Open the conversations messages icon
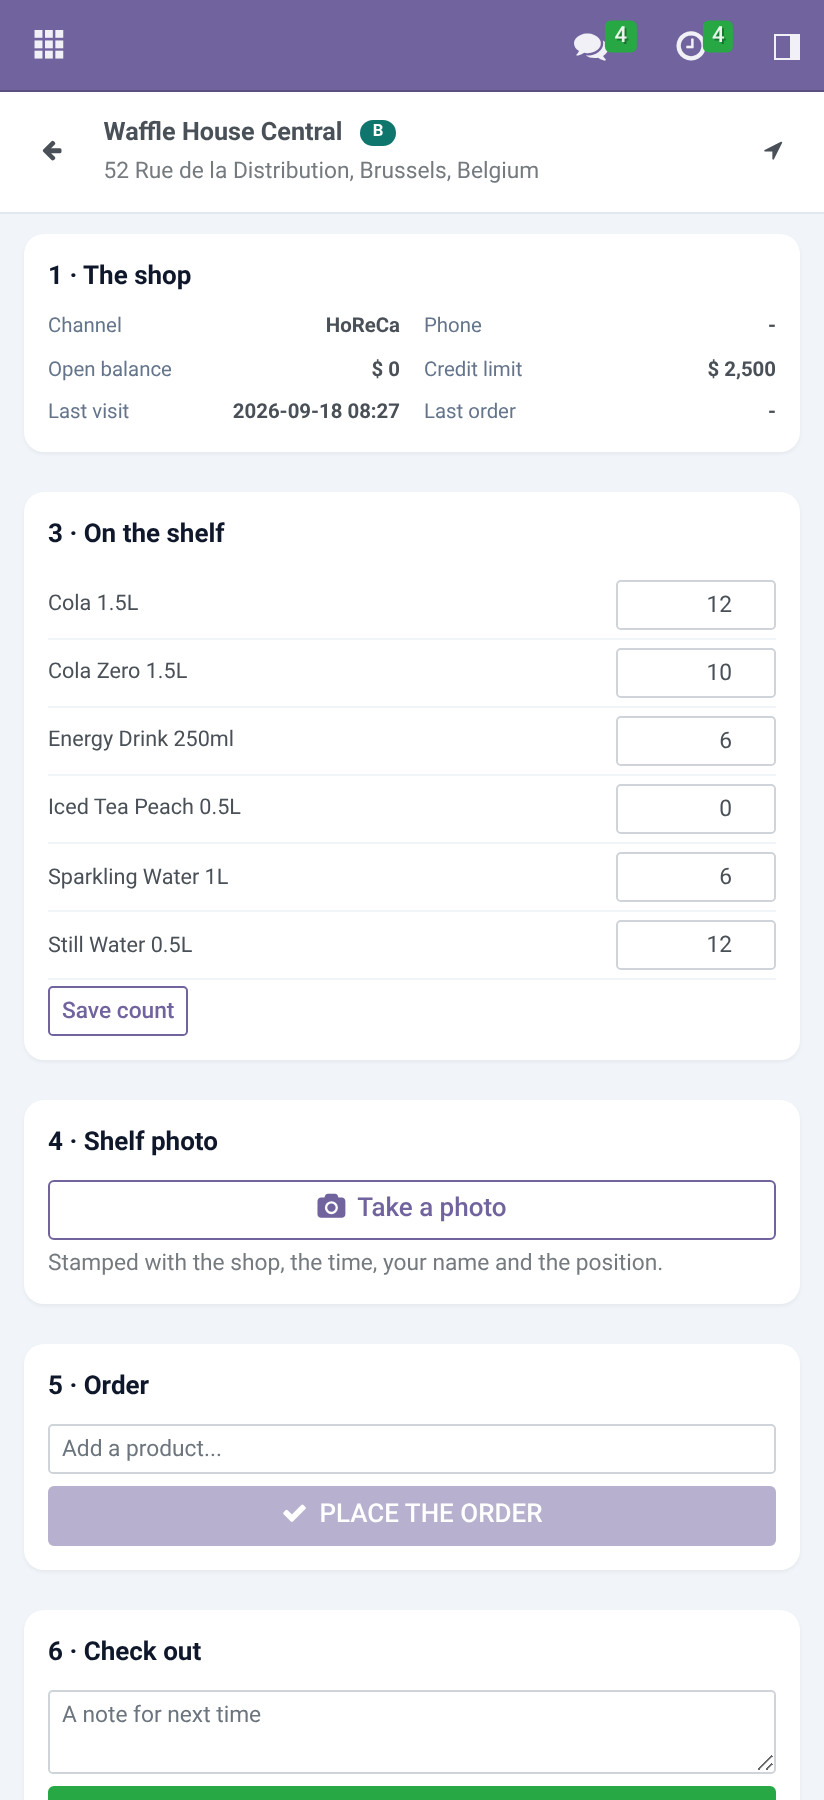The image size is (824, 1800). coord(590,46)
